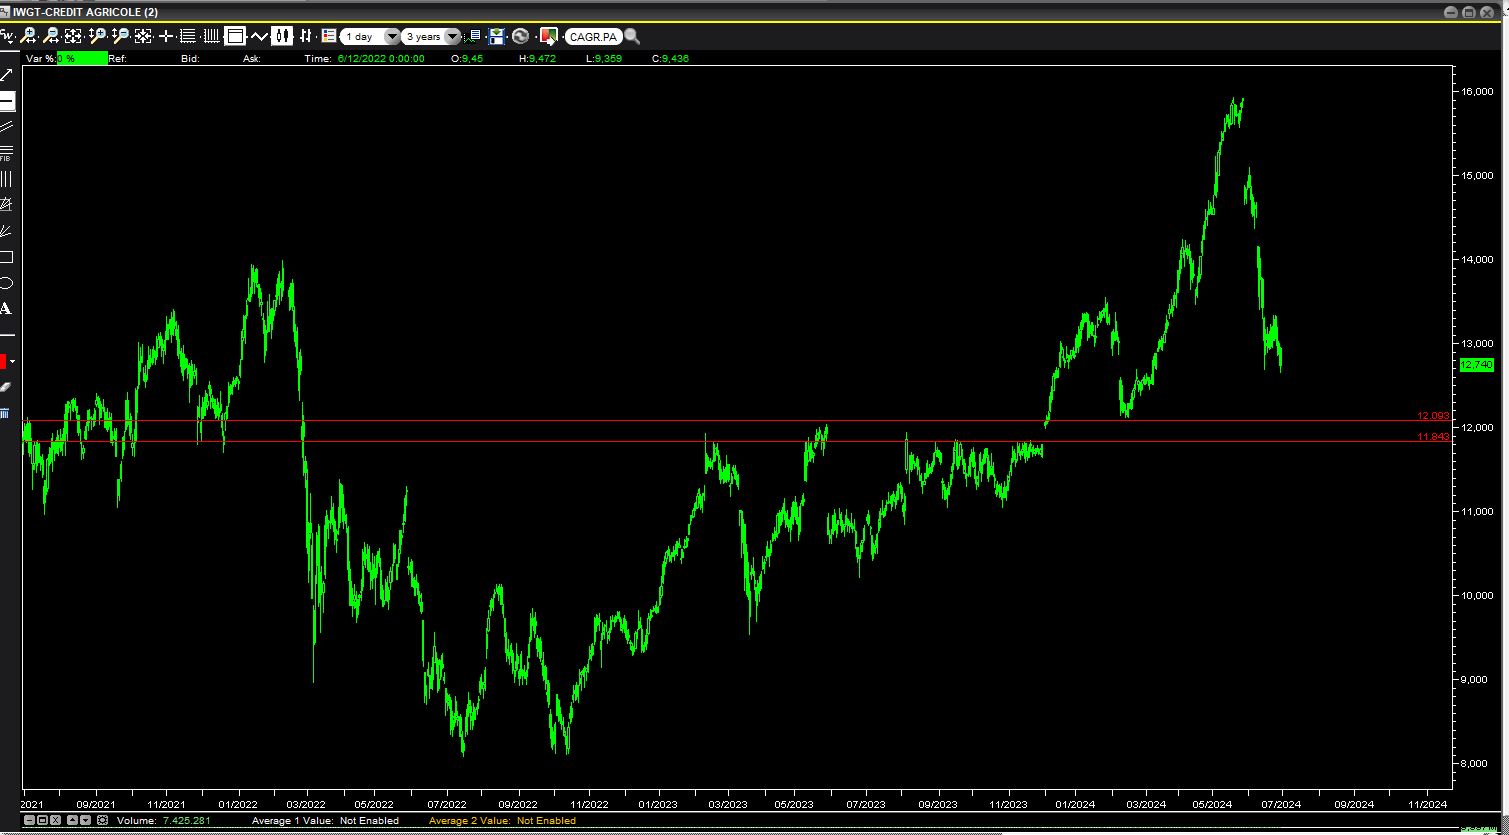Screen dimensions: 1509x835
Task: Pick the rectangle drawing tool
Action: (6, 257)
